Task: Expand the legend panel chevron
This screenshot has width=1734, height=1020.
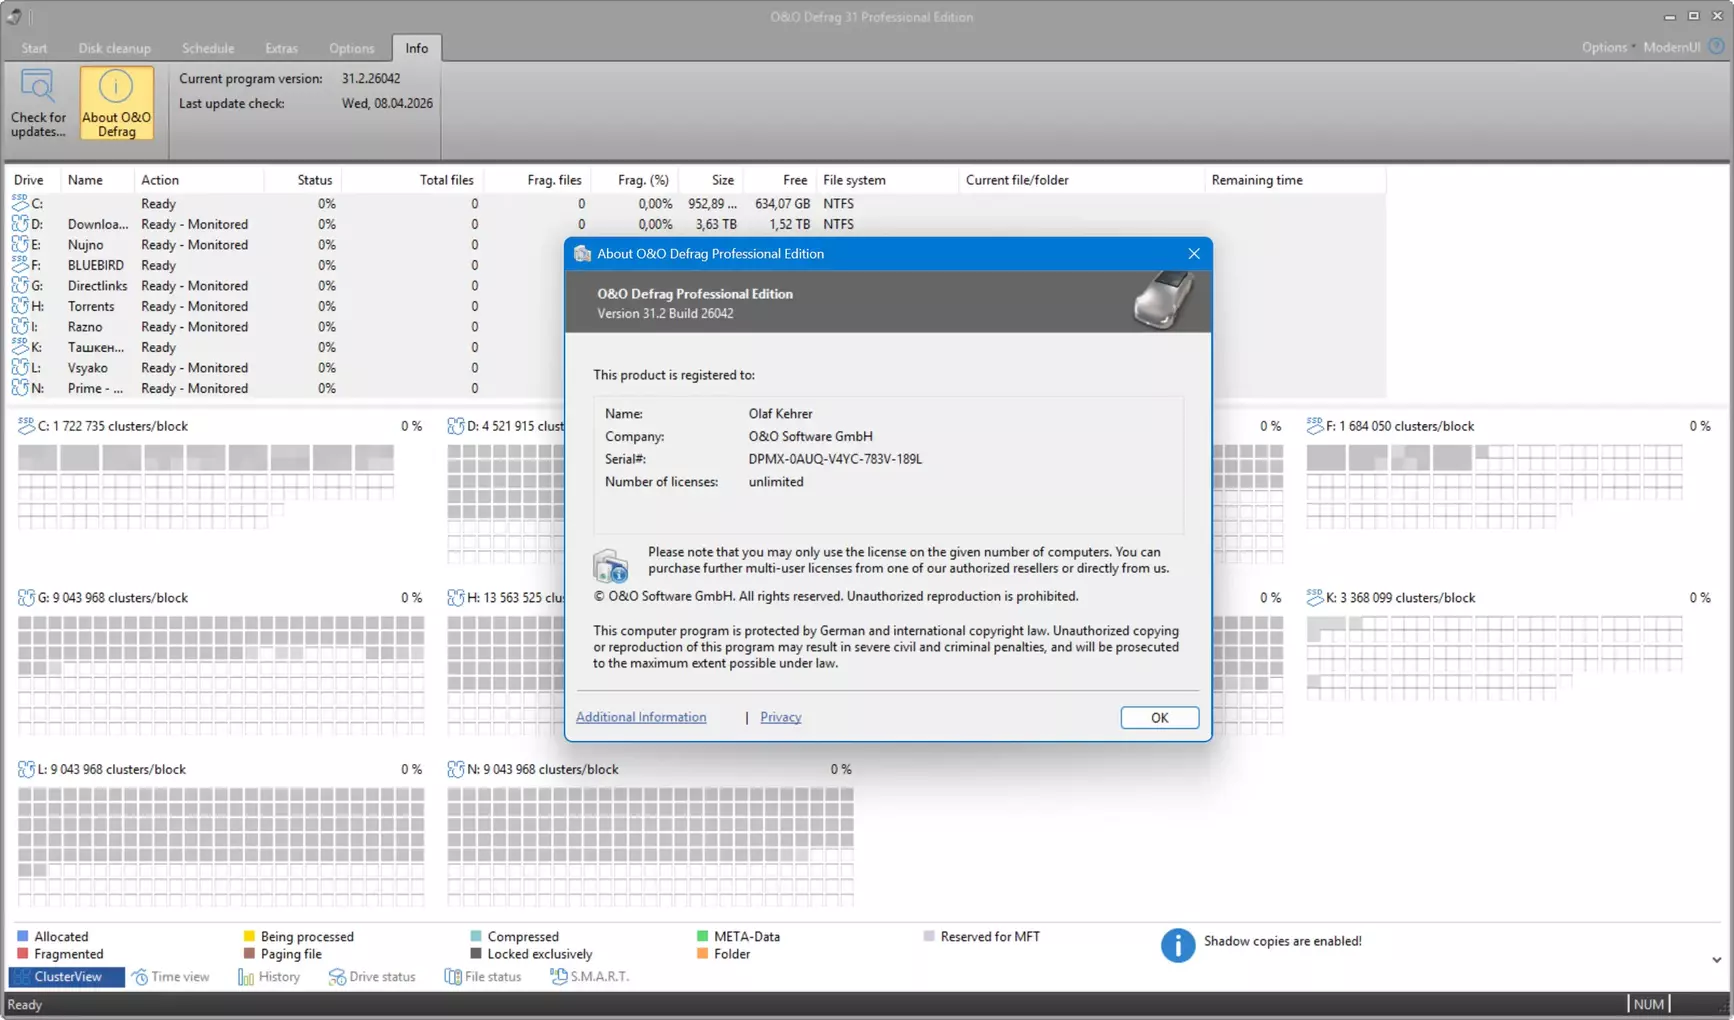Action: click(x=1716, y=960)
